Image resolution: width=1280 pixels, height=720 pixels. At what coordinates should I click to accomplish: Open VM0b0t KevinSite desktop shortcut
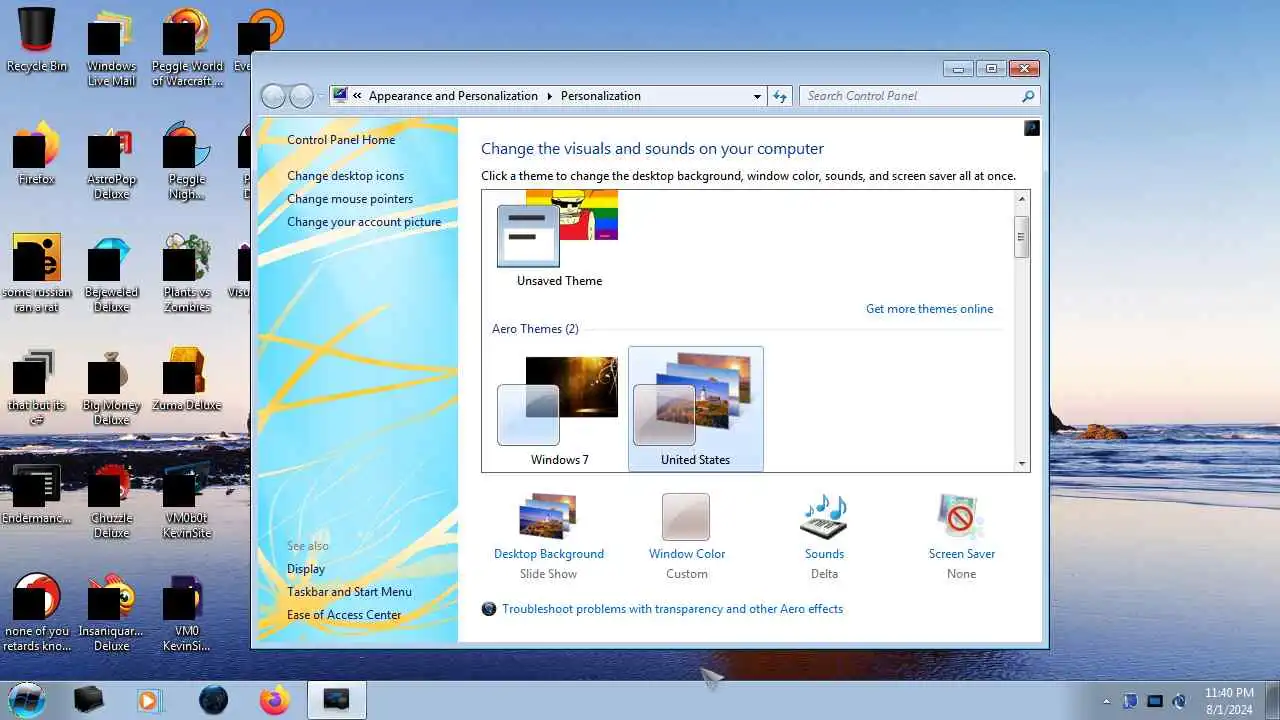coord(187,499)
